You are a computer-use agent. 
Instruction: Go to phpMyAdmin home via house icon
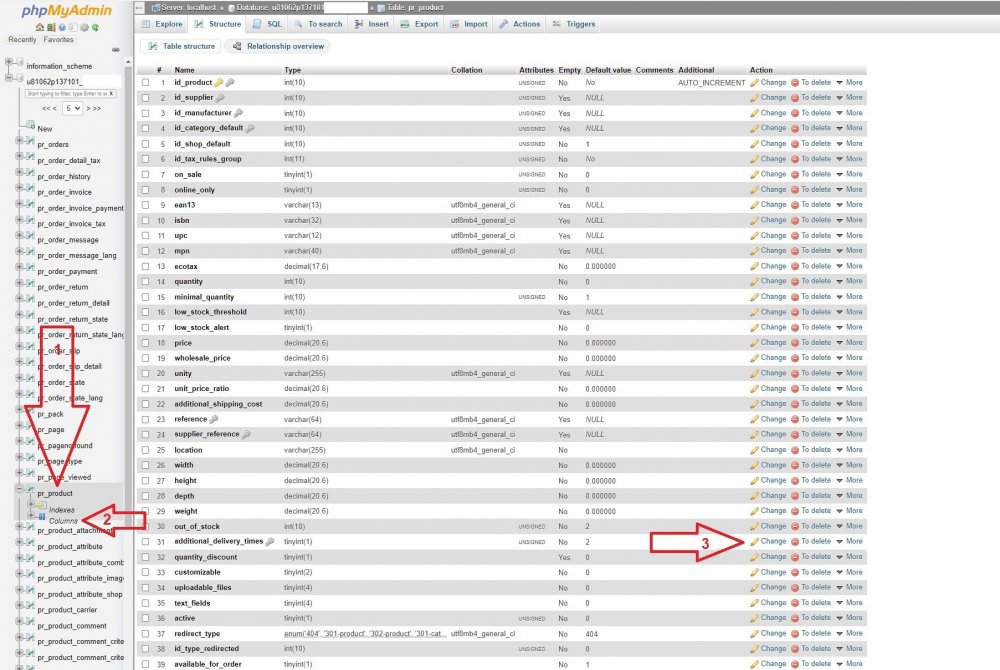(40, 27)
